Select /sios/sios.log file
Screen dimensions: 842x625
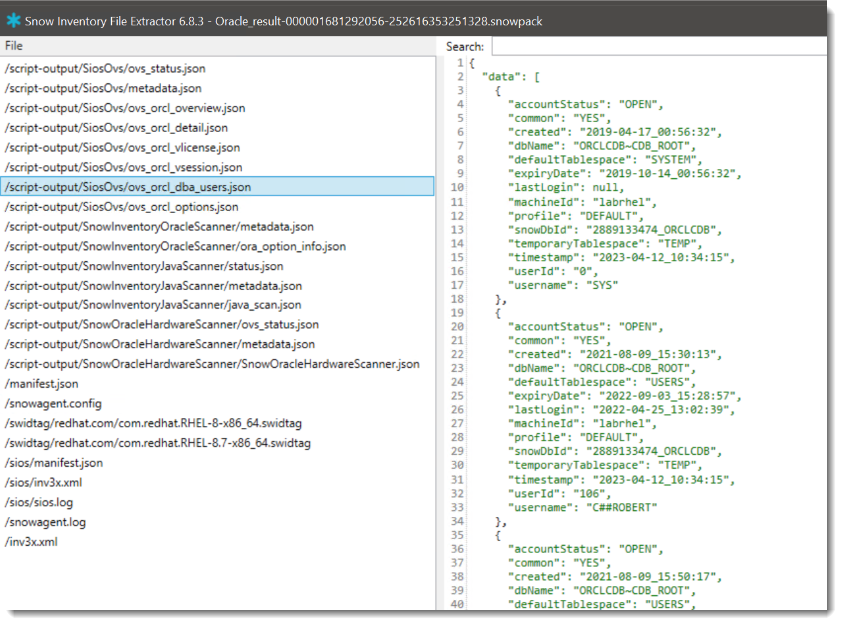pyautogui.click(x=39, y=503)
